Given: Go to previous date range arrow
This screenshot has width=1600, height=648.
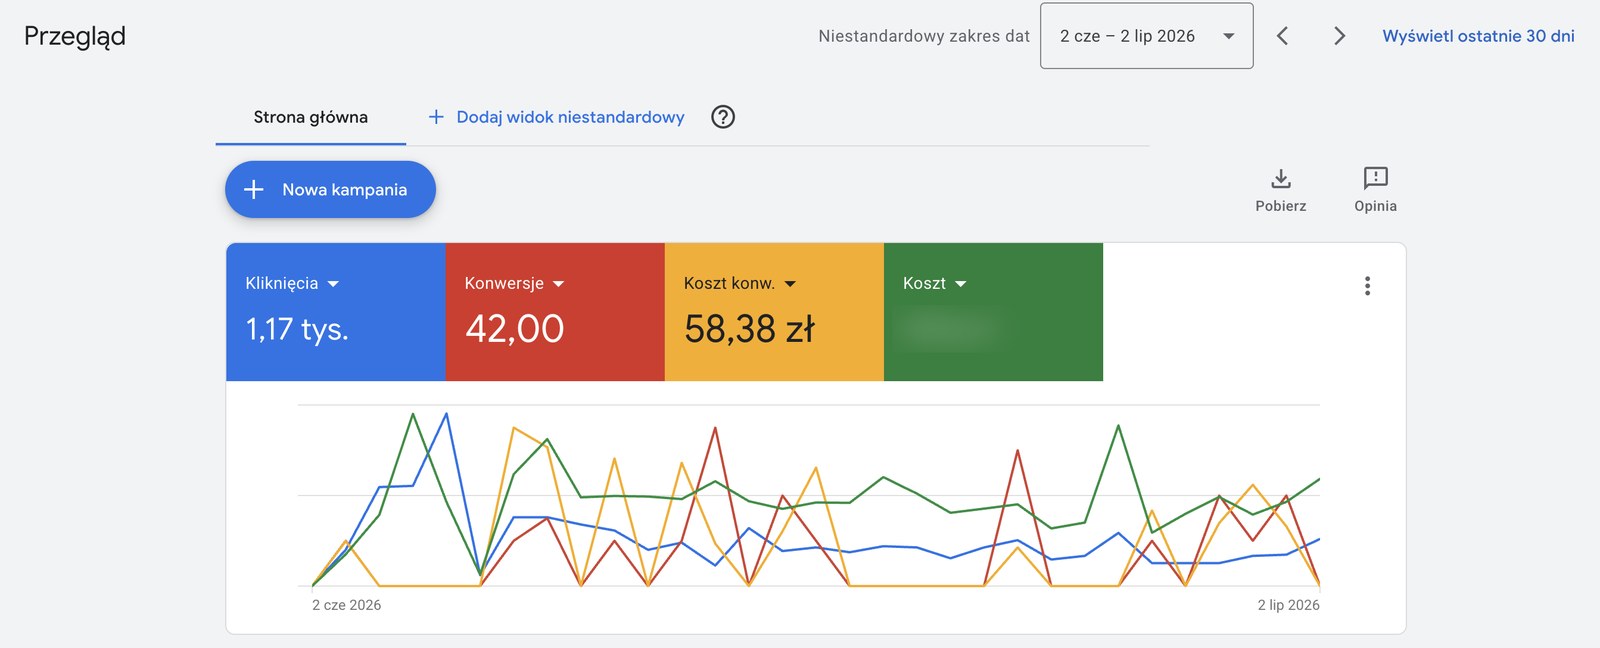Looking at the screenshot, I should (x=1282, y=36).
